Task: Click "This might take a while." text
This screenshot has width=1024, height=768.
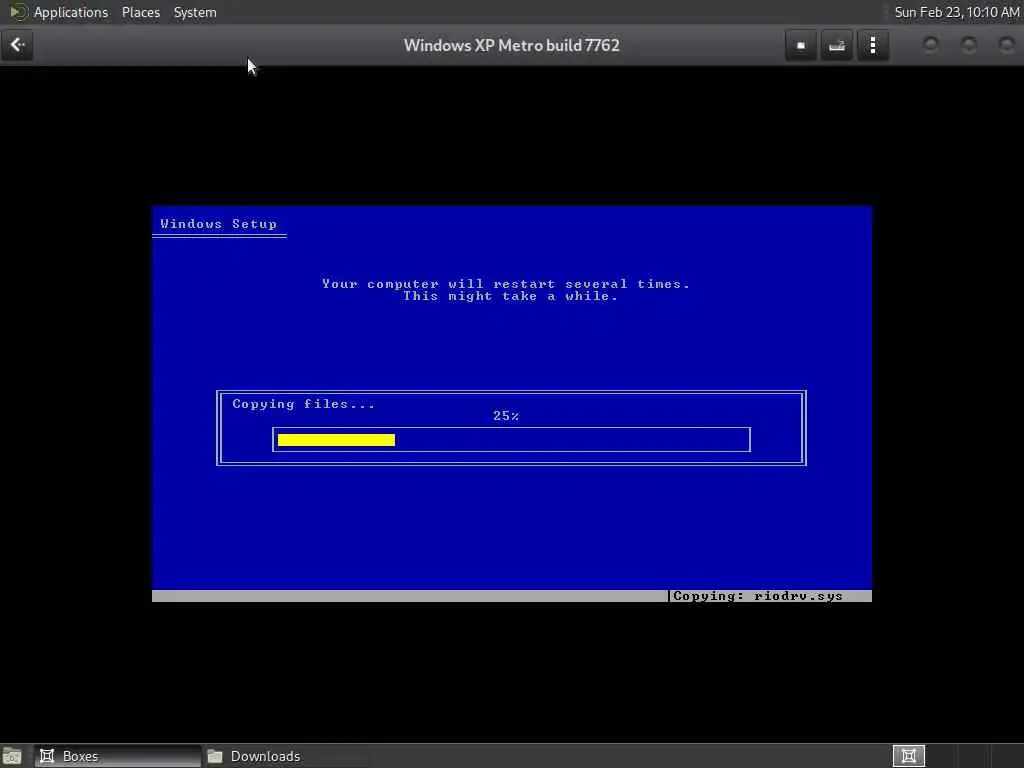Action: point(510,296)
